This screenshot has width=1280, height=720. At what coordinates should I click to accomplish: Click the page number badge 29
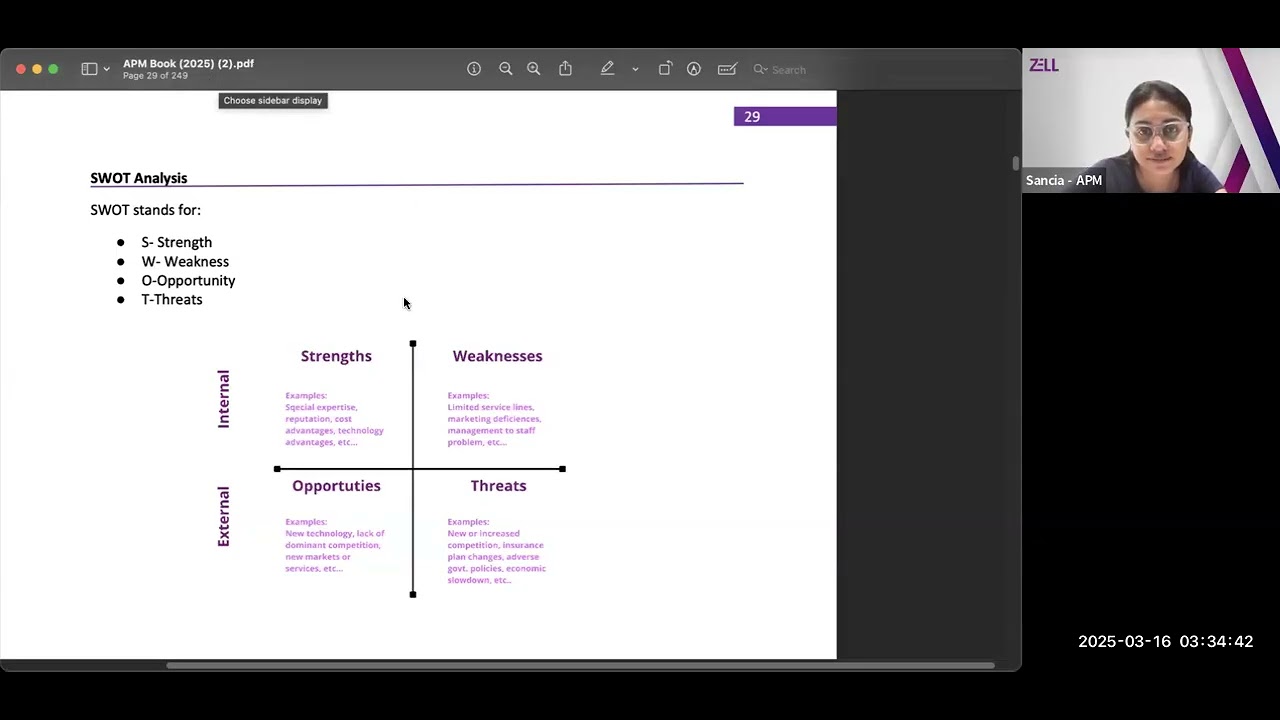(x=785, y=116)
